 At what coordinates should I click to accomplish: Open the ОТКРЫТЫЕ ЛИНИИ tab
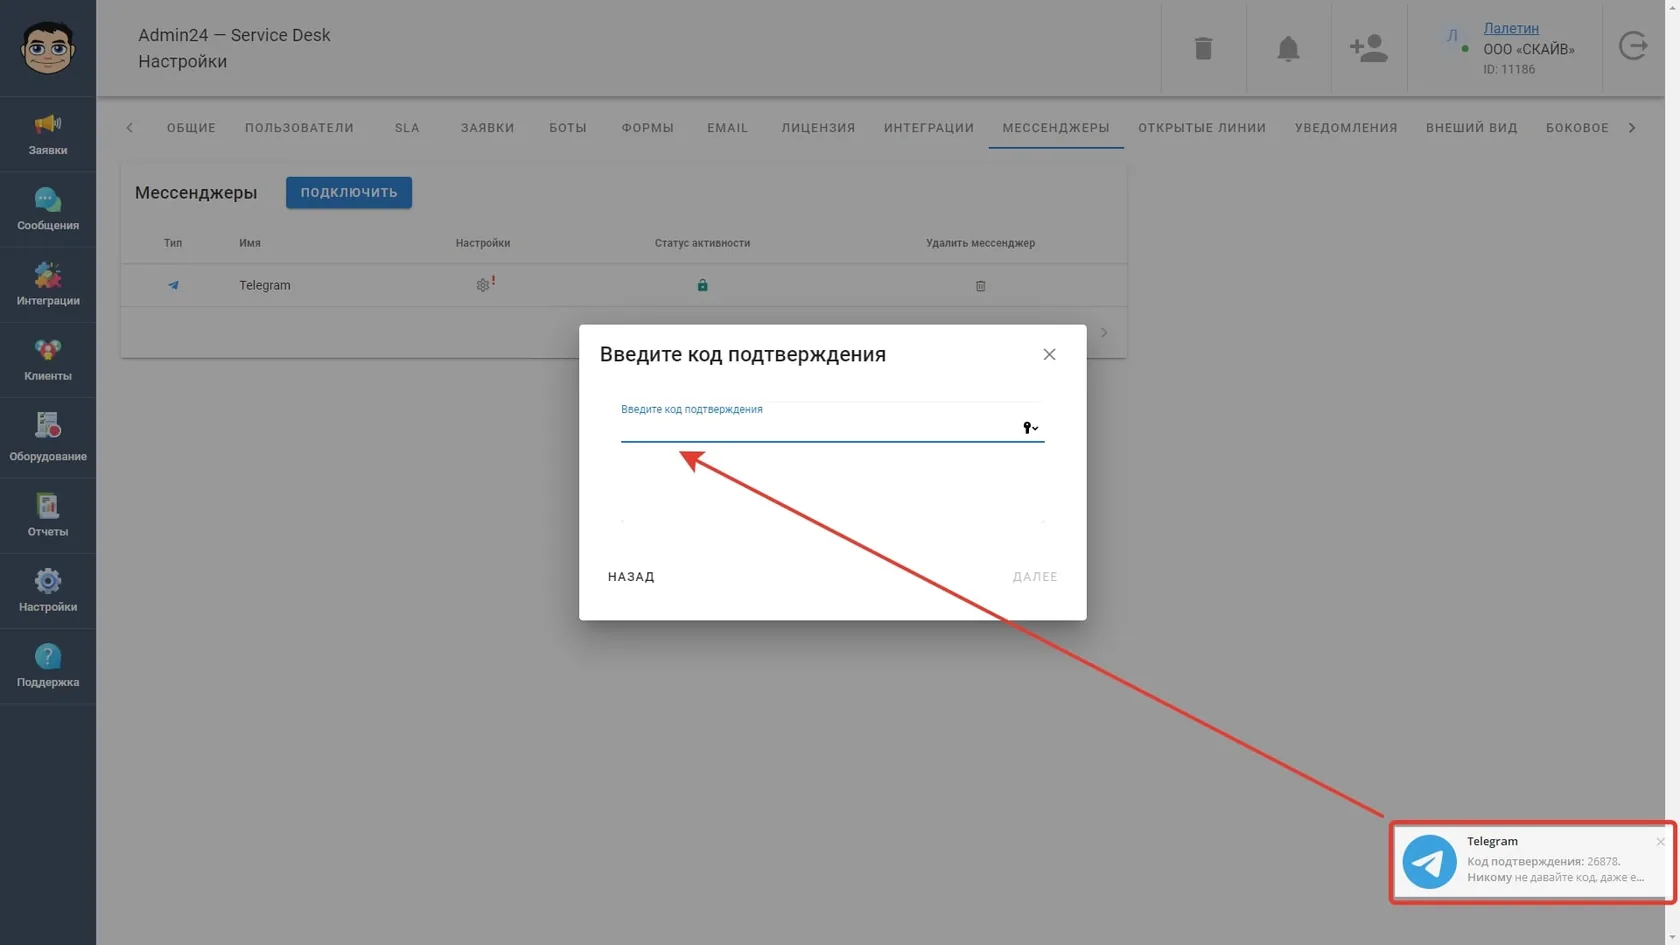coord(1202,128)
